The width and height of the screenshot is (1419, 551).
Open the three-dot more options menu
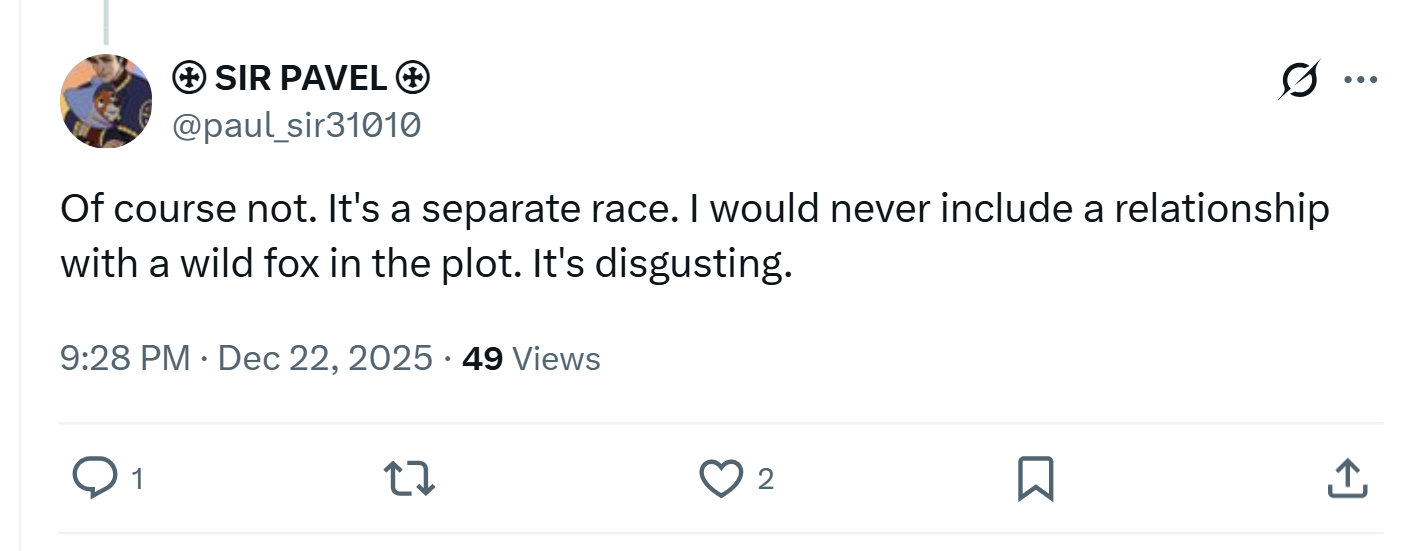tap(1361, 80)
